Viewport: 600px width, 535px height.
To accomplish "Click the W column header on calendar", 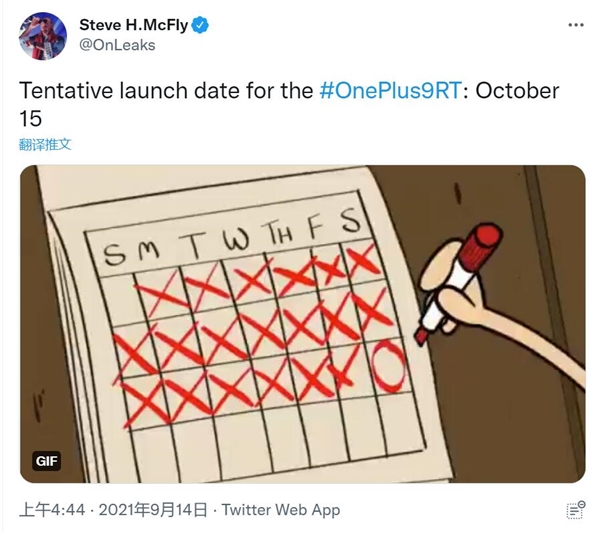I will 236,241.
